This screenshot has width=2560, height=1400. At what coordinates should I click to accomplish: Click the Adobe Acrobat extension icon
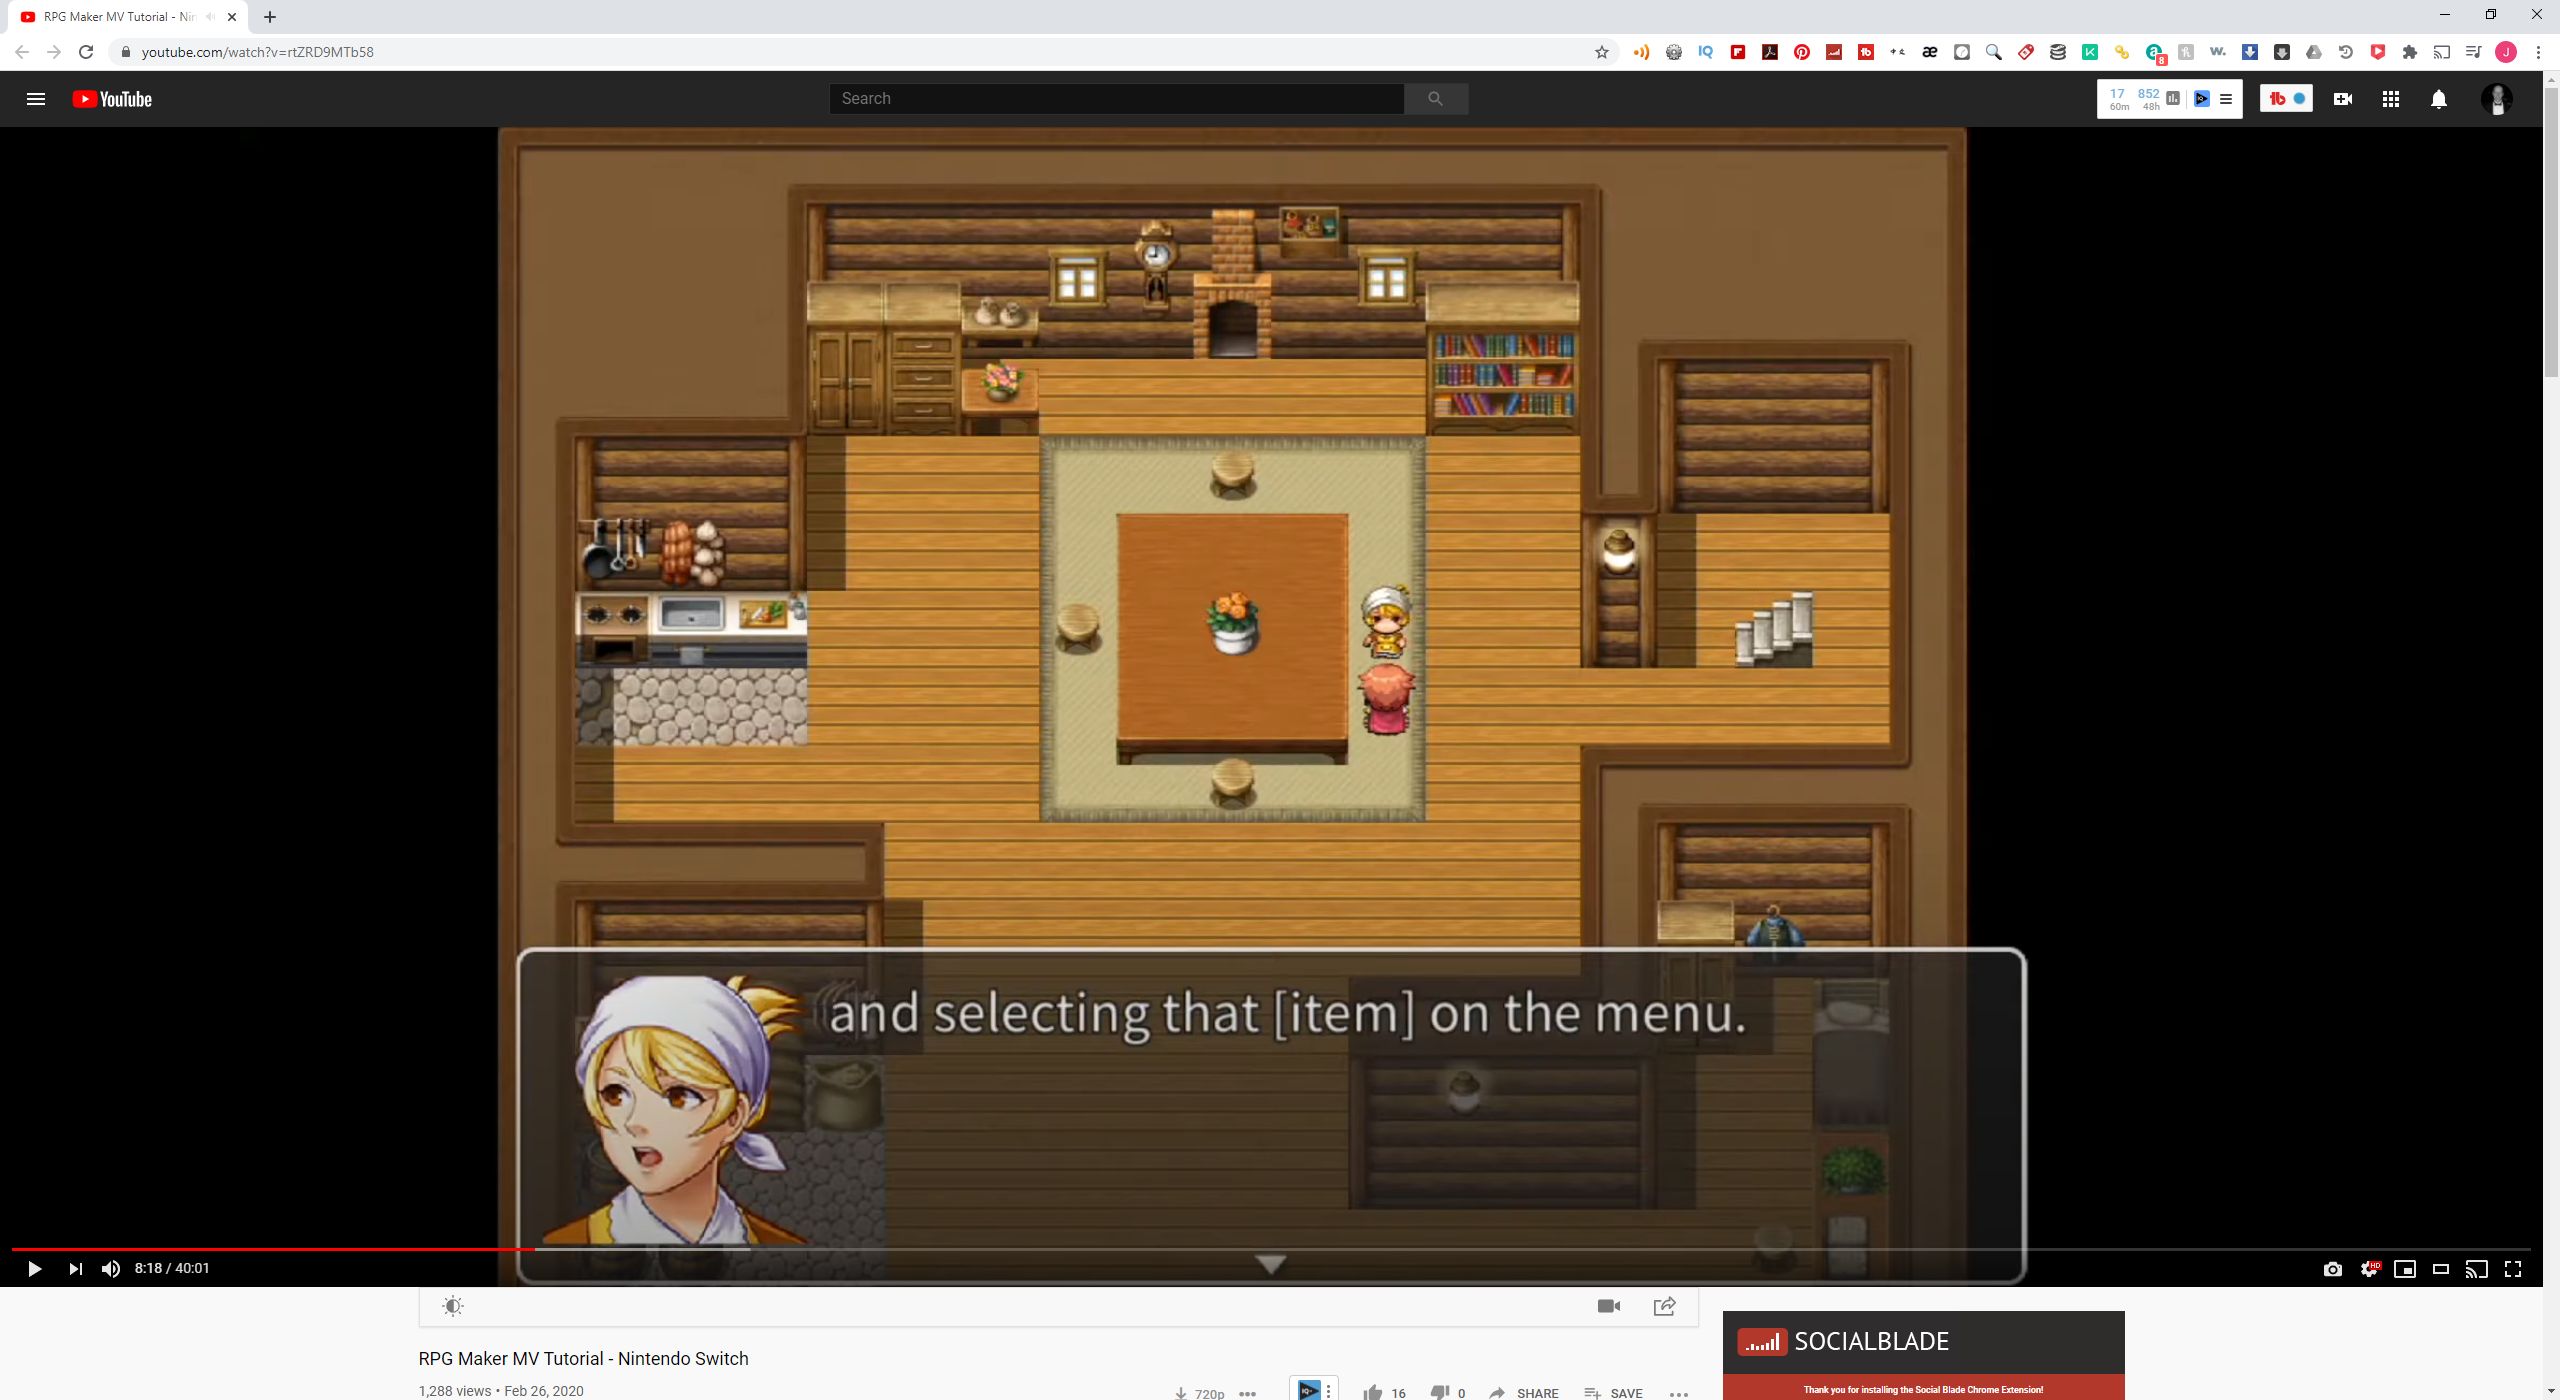click(1770, 52)
